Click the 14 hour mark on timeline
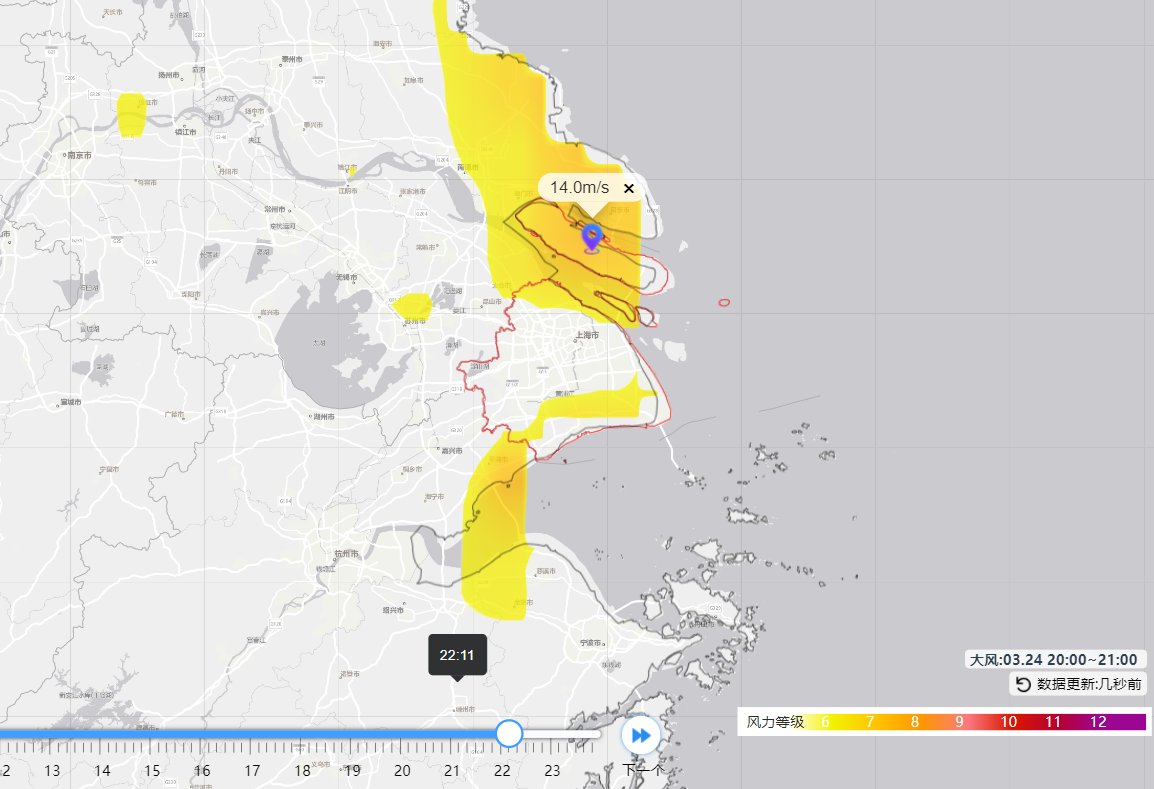Screen dimensions: 1154x789 tap(102, 771)
